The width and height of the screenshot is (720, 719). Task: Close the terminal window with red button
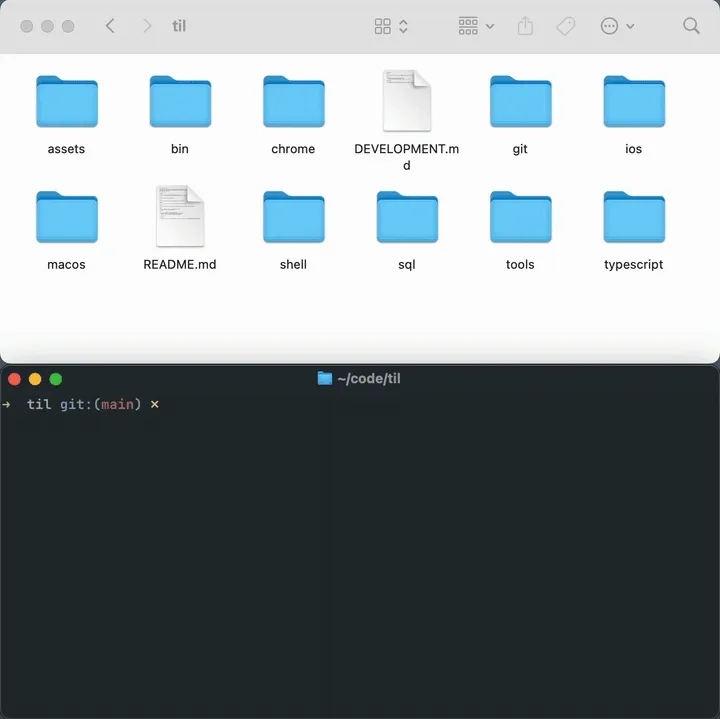tap(14, 379)
